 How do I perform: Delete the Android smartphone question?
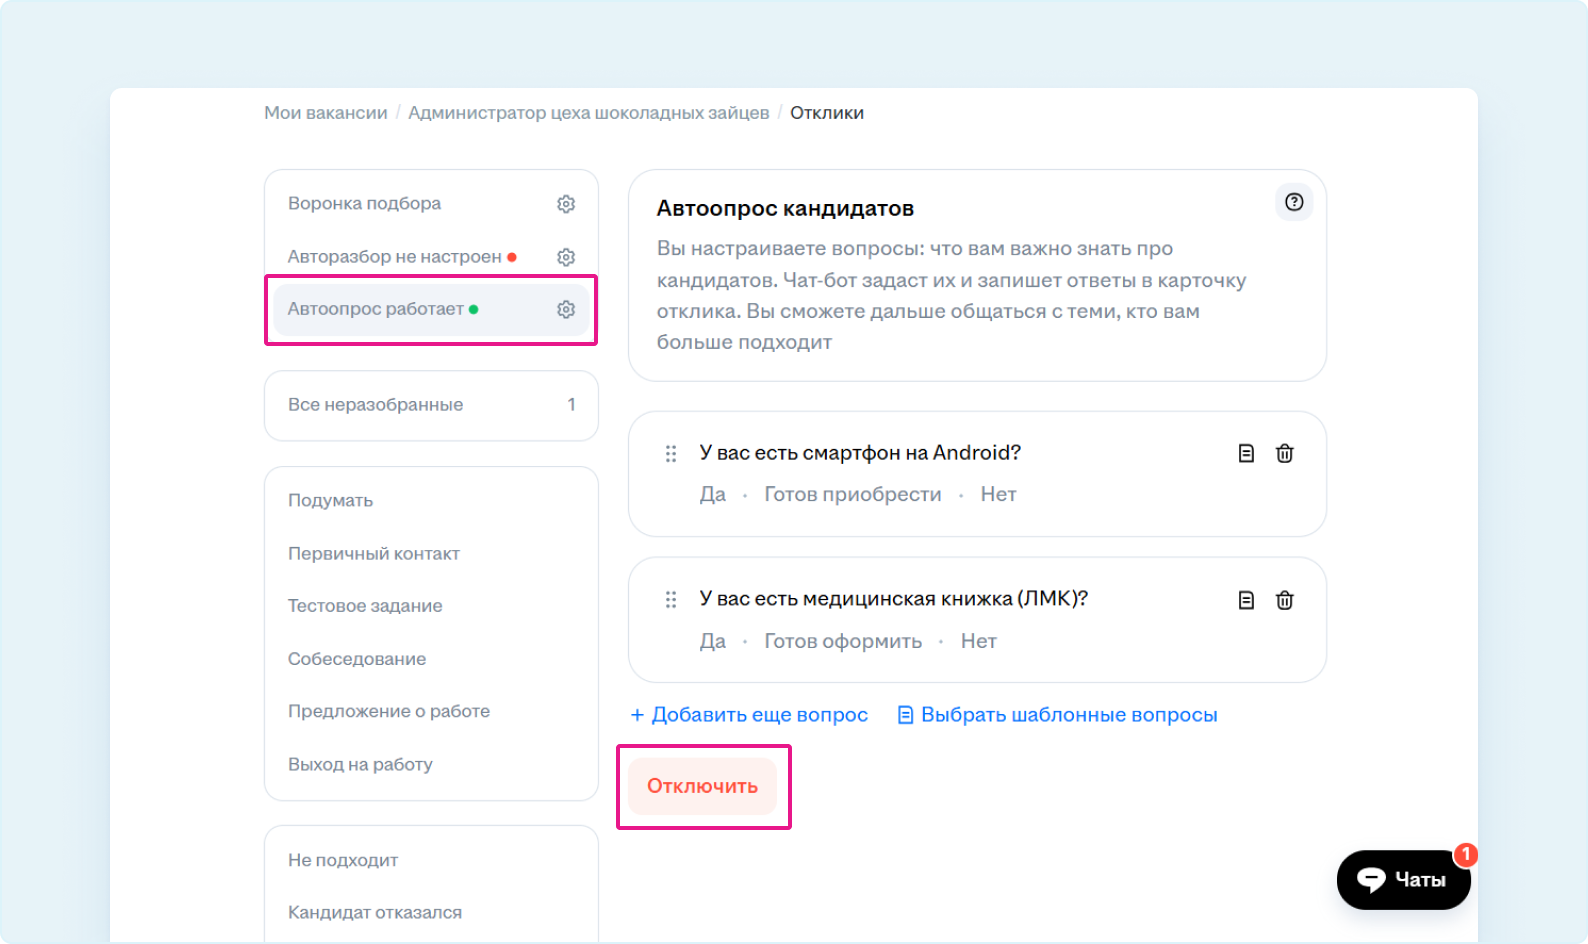coord(1285,454)
